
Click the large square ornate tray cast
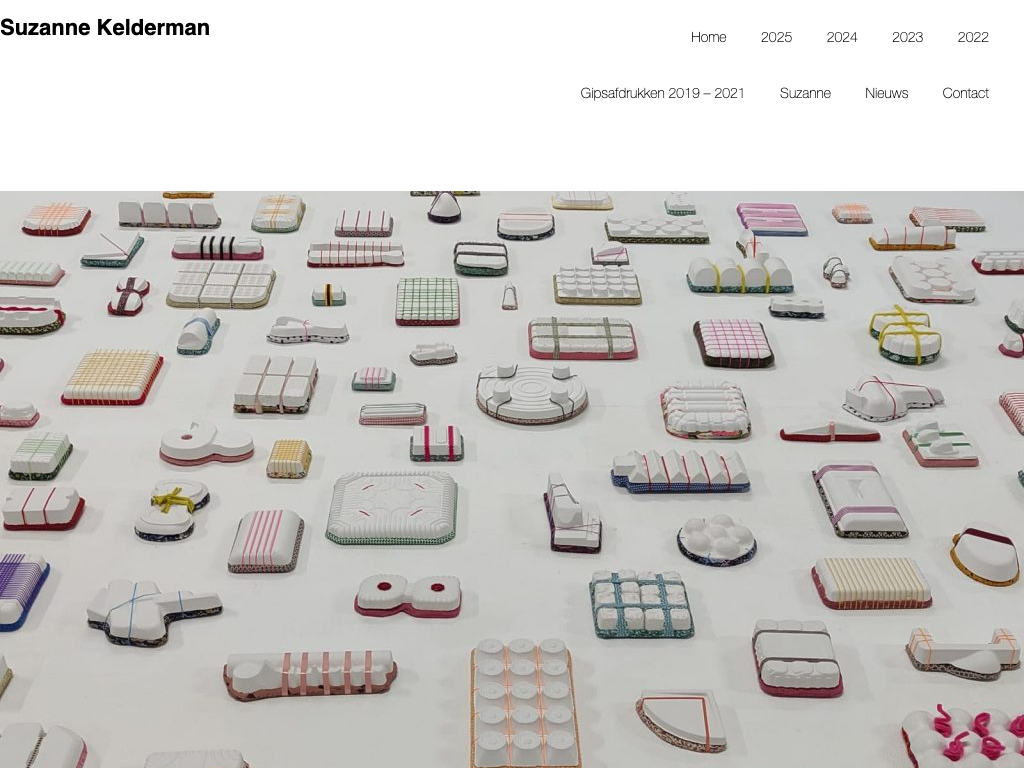point(392,508)
